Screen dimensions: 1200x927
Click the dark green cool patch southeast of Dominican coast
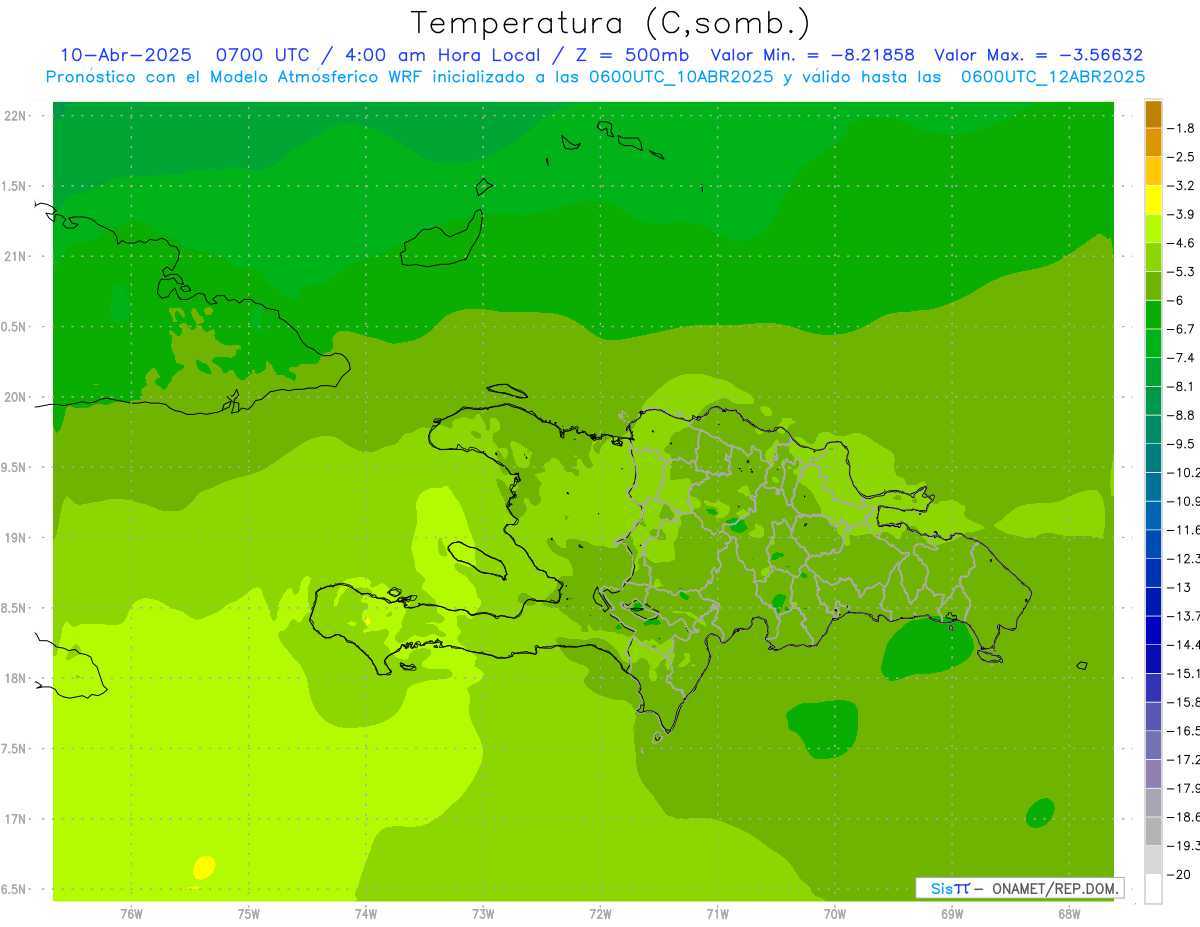[x=928, y=649]
